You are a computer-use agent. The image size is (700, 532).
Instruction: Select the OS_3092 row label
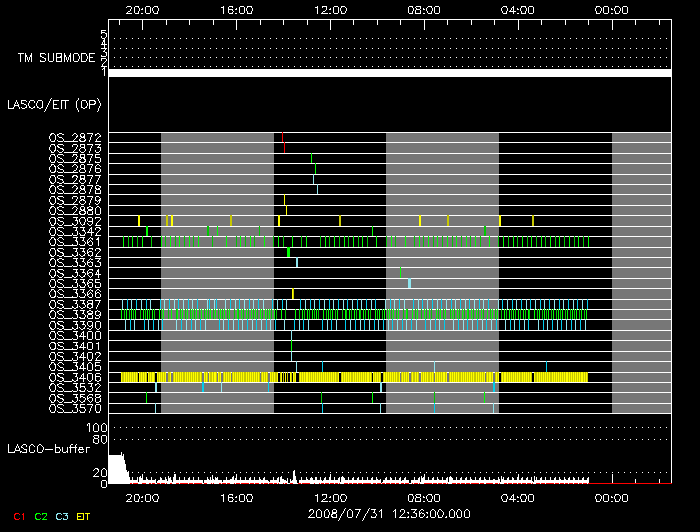(74, 220)
